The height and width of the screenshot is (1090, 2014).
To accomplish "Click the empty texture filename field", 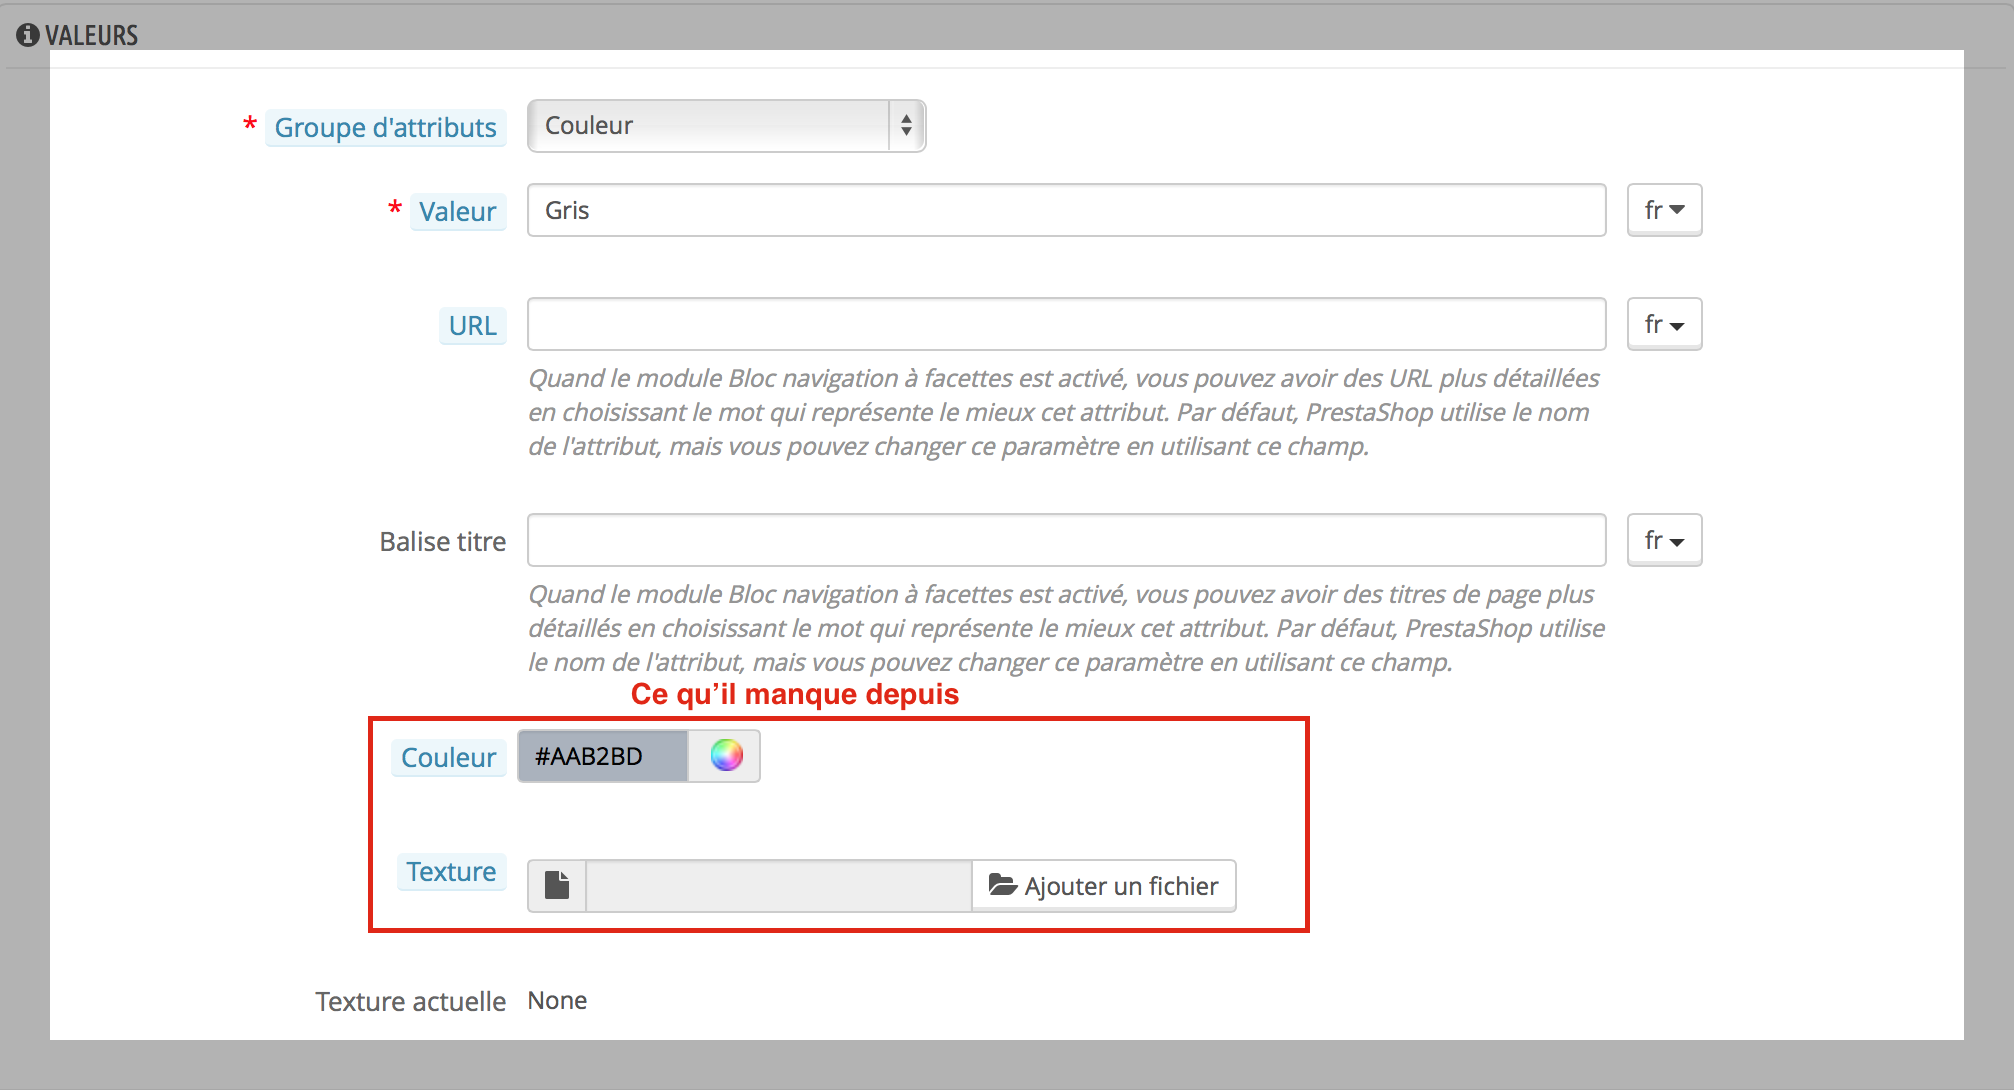I will coord(778,886).
